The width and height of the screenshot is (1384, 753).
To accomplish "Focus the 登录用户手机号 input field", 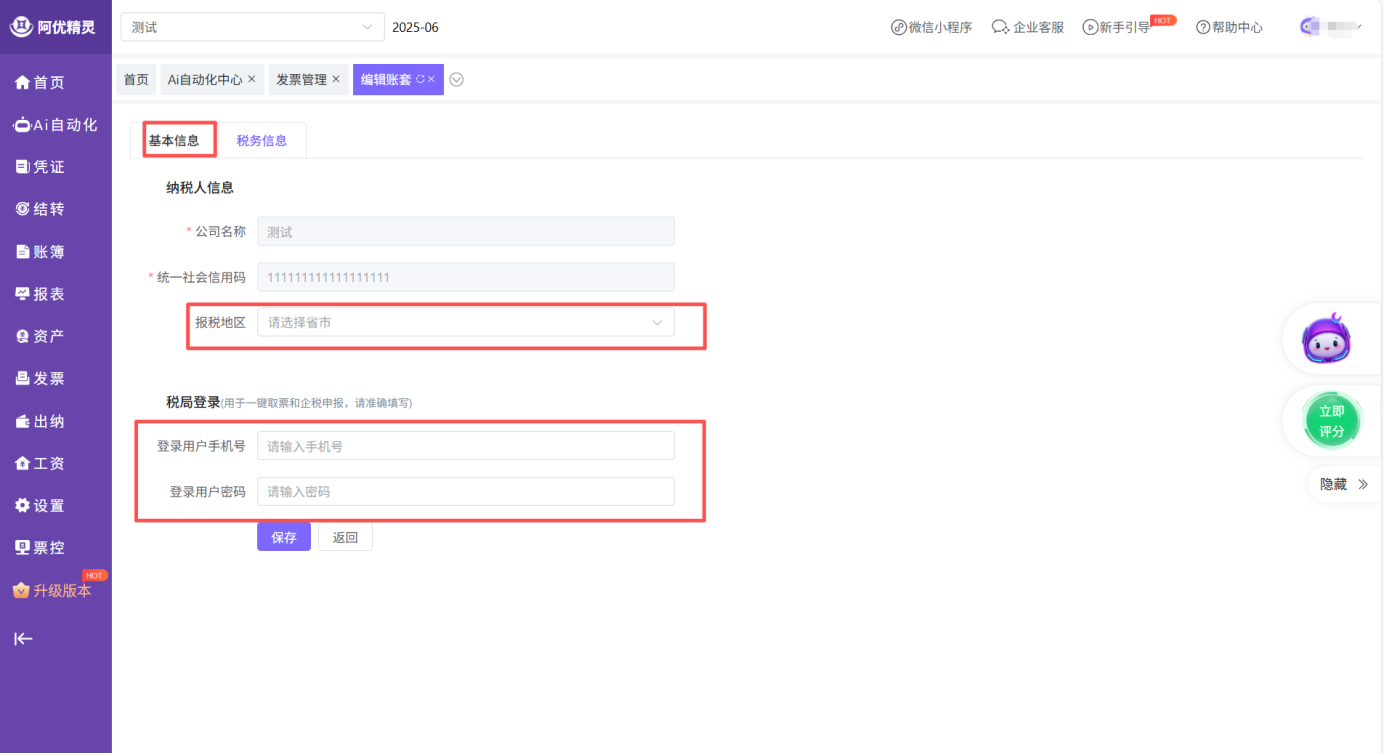I will 465,446.
